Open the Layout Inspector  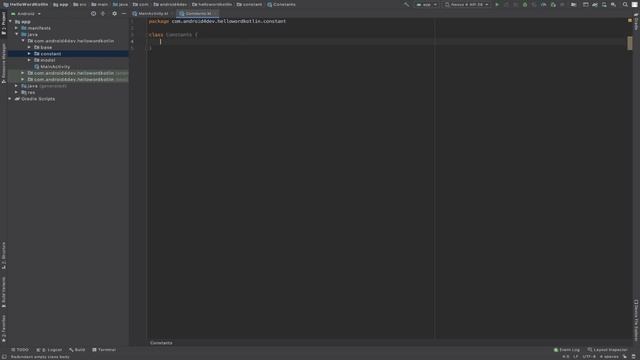pos(607,350)
